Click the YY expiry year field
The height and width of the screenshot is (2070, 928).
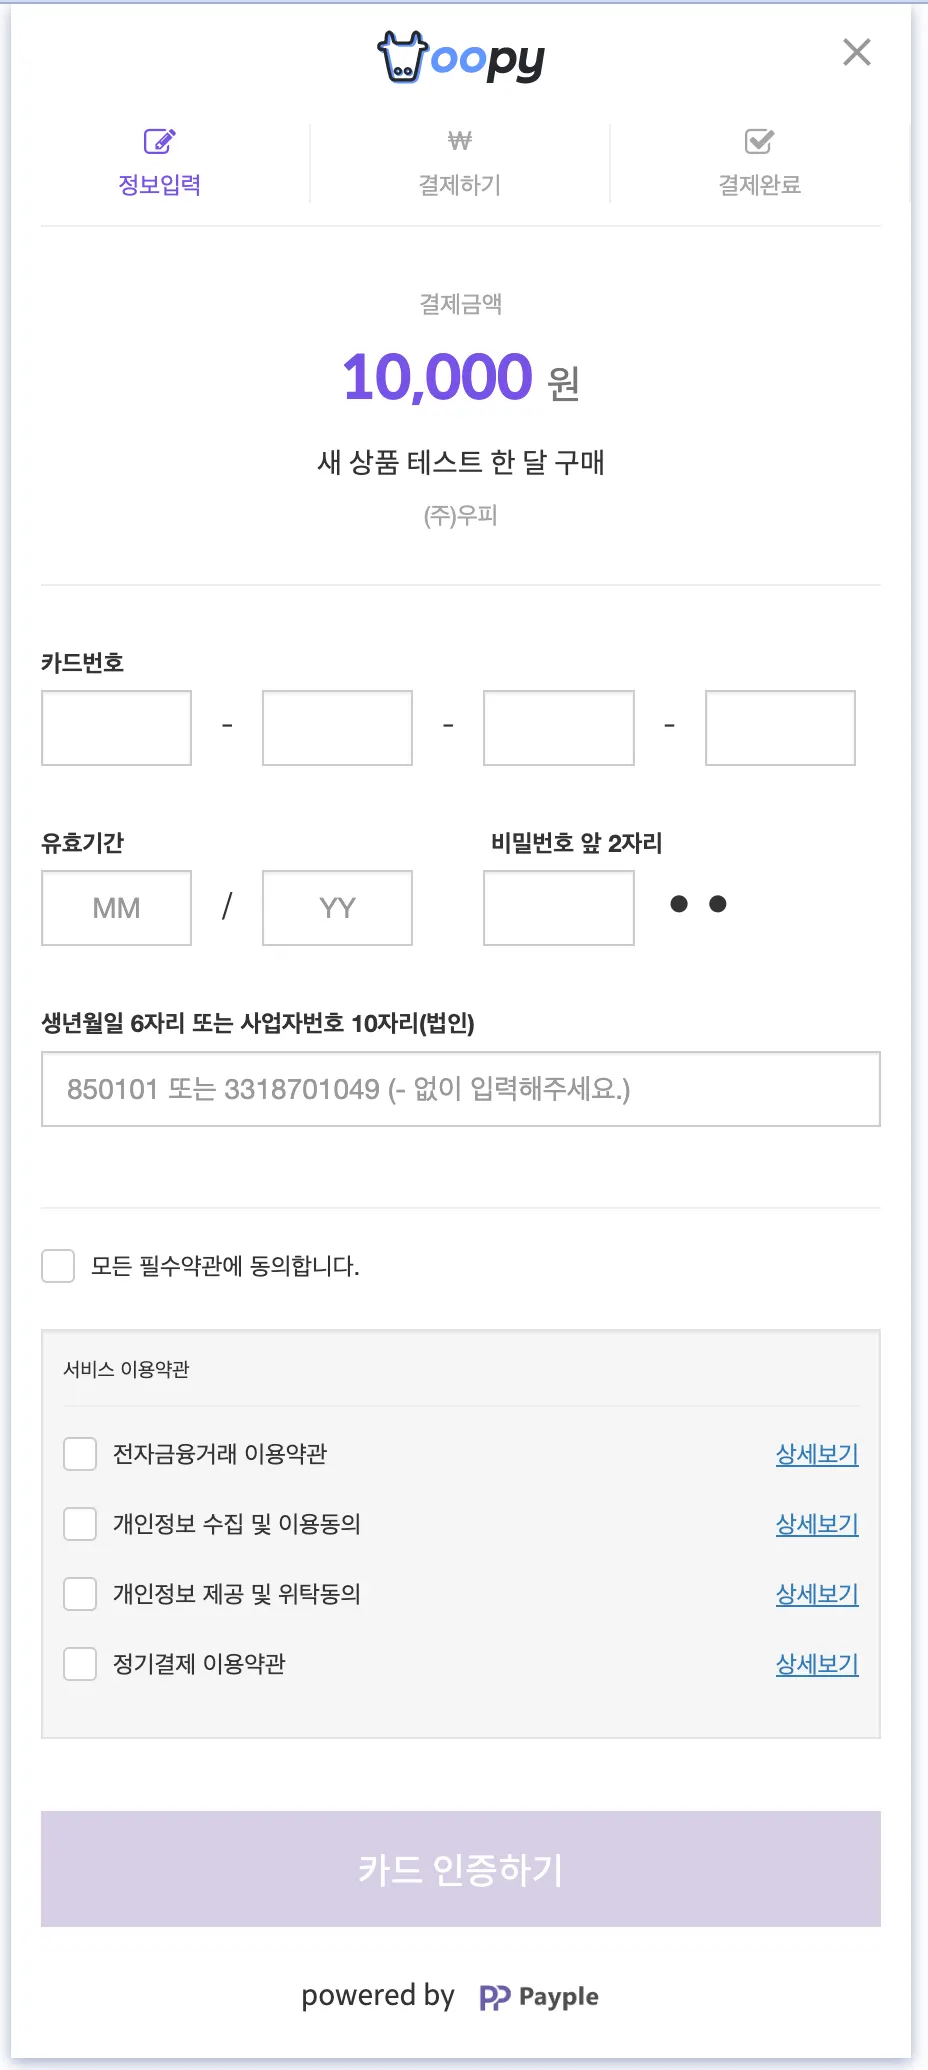[337, 908]
